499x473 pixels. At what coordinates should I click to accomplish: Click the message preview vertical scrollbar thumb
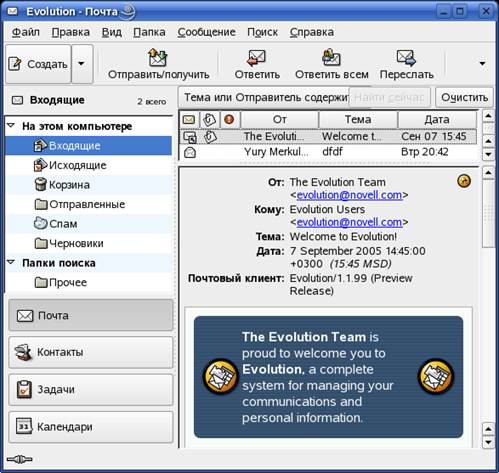pos(488,213)
